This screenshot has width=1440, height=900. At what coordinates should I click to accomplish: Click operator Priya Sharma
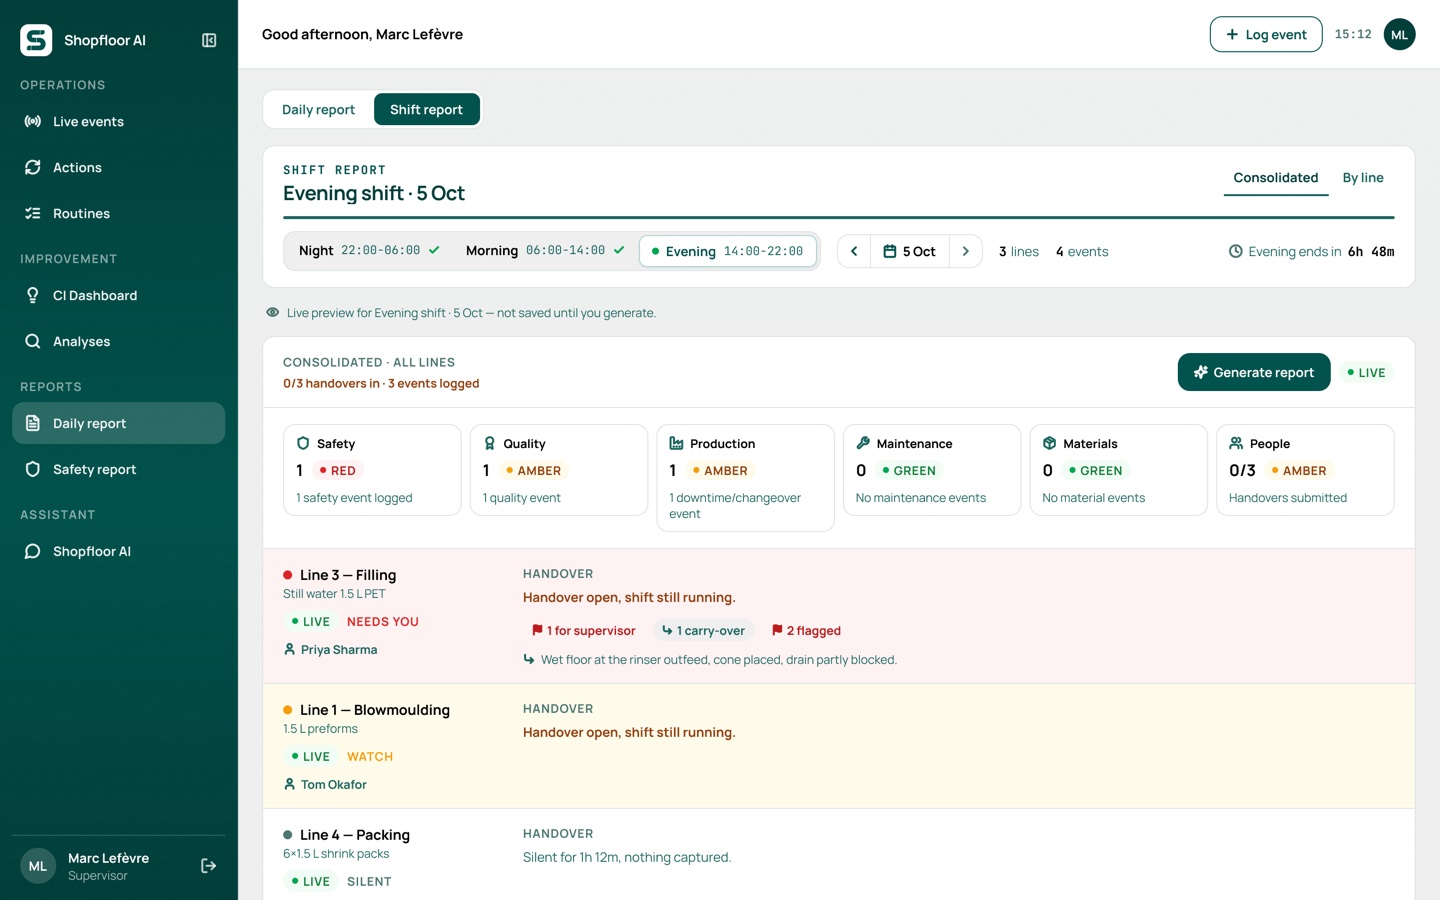(x=330, y=650)
